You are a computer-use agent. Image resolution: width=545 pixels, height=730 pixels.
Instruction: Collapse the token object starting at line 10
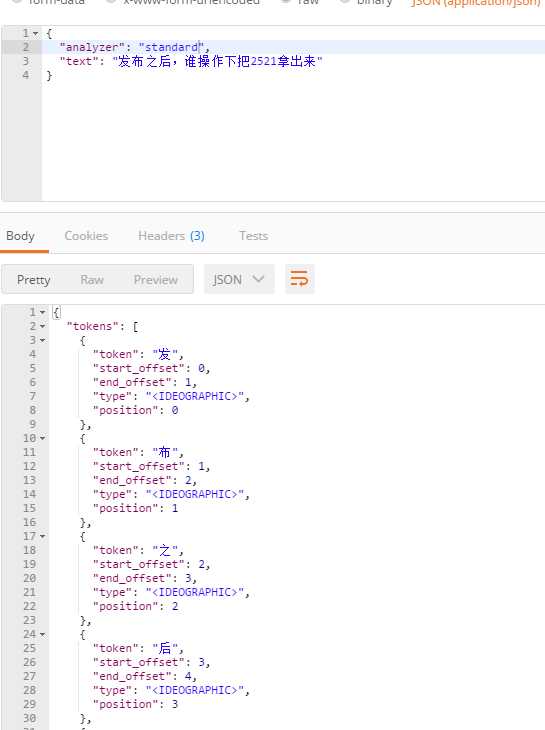(42, 439)
